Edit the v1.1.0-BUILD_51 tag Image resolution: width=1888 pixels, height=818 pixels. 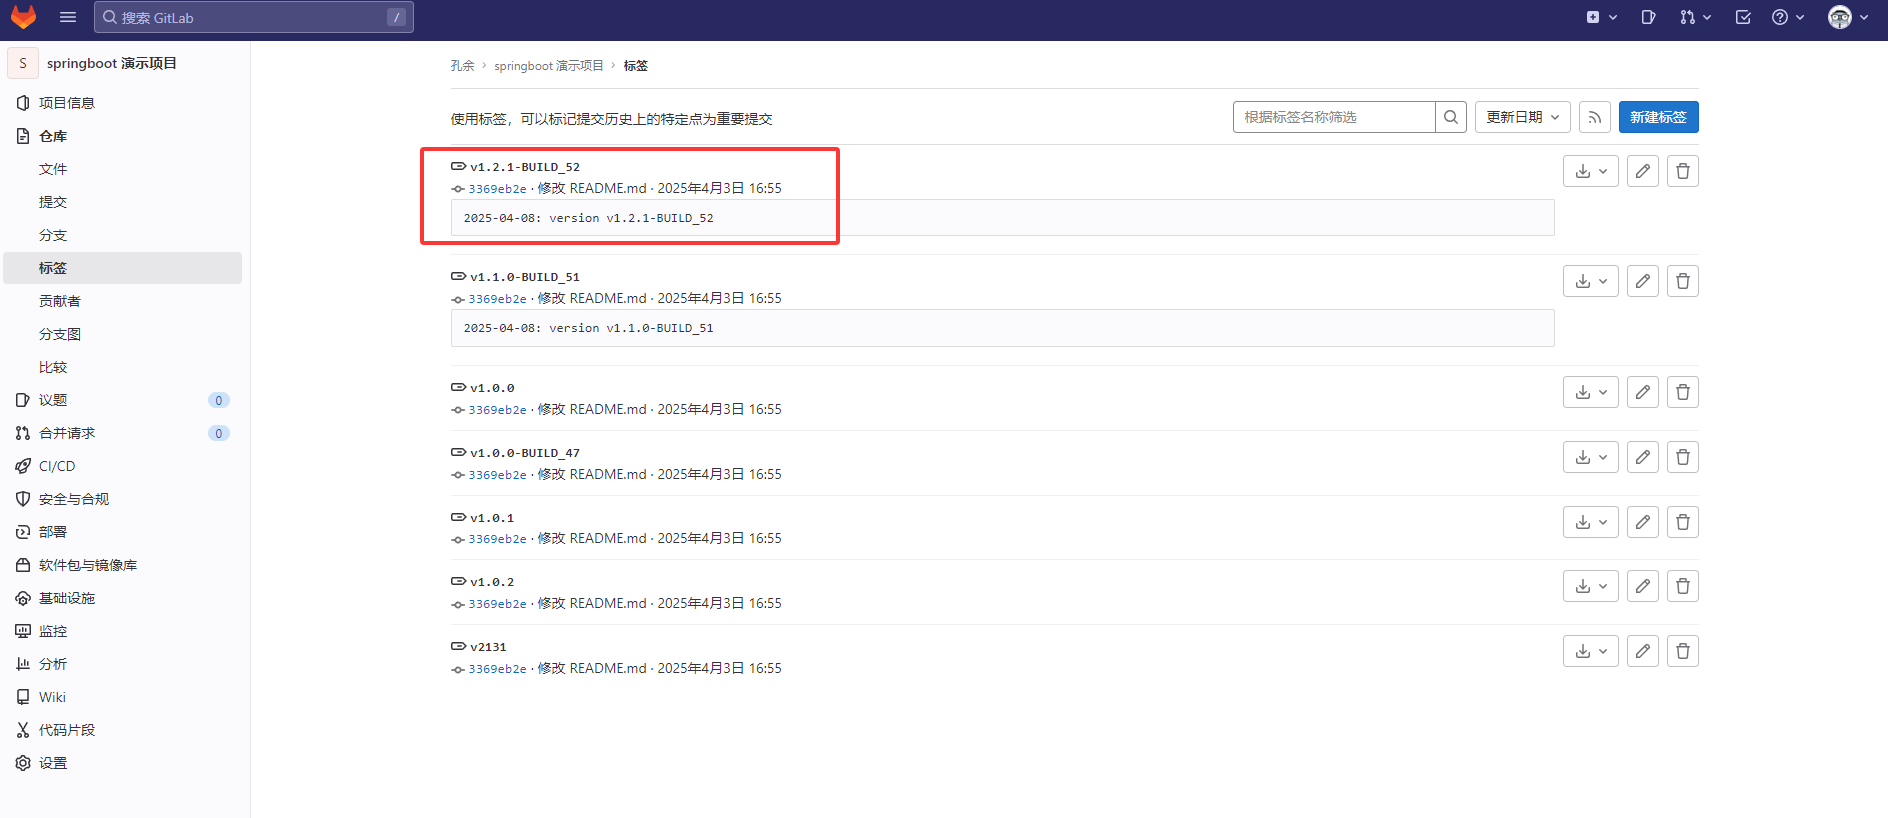(x=1642, y=281)
